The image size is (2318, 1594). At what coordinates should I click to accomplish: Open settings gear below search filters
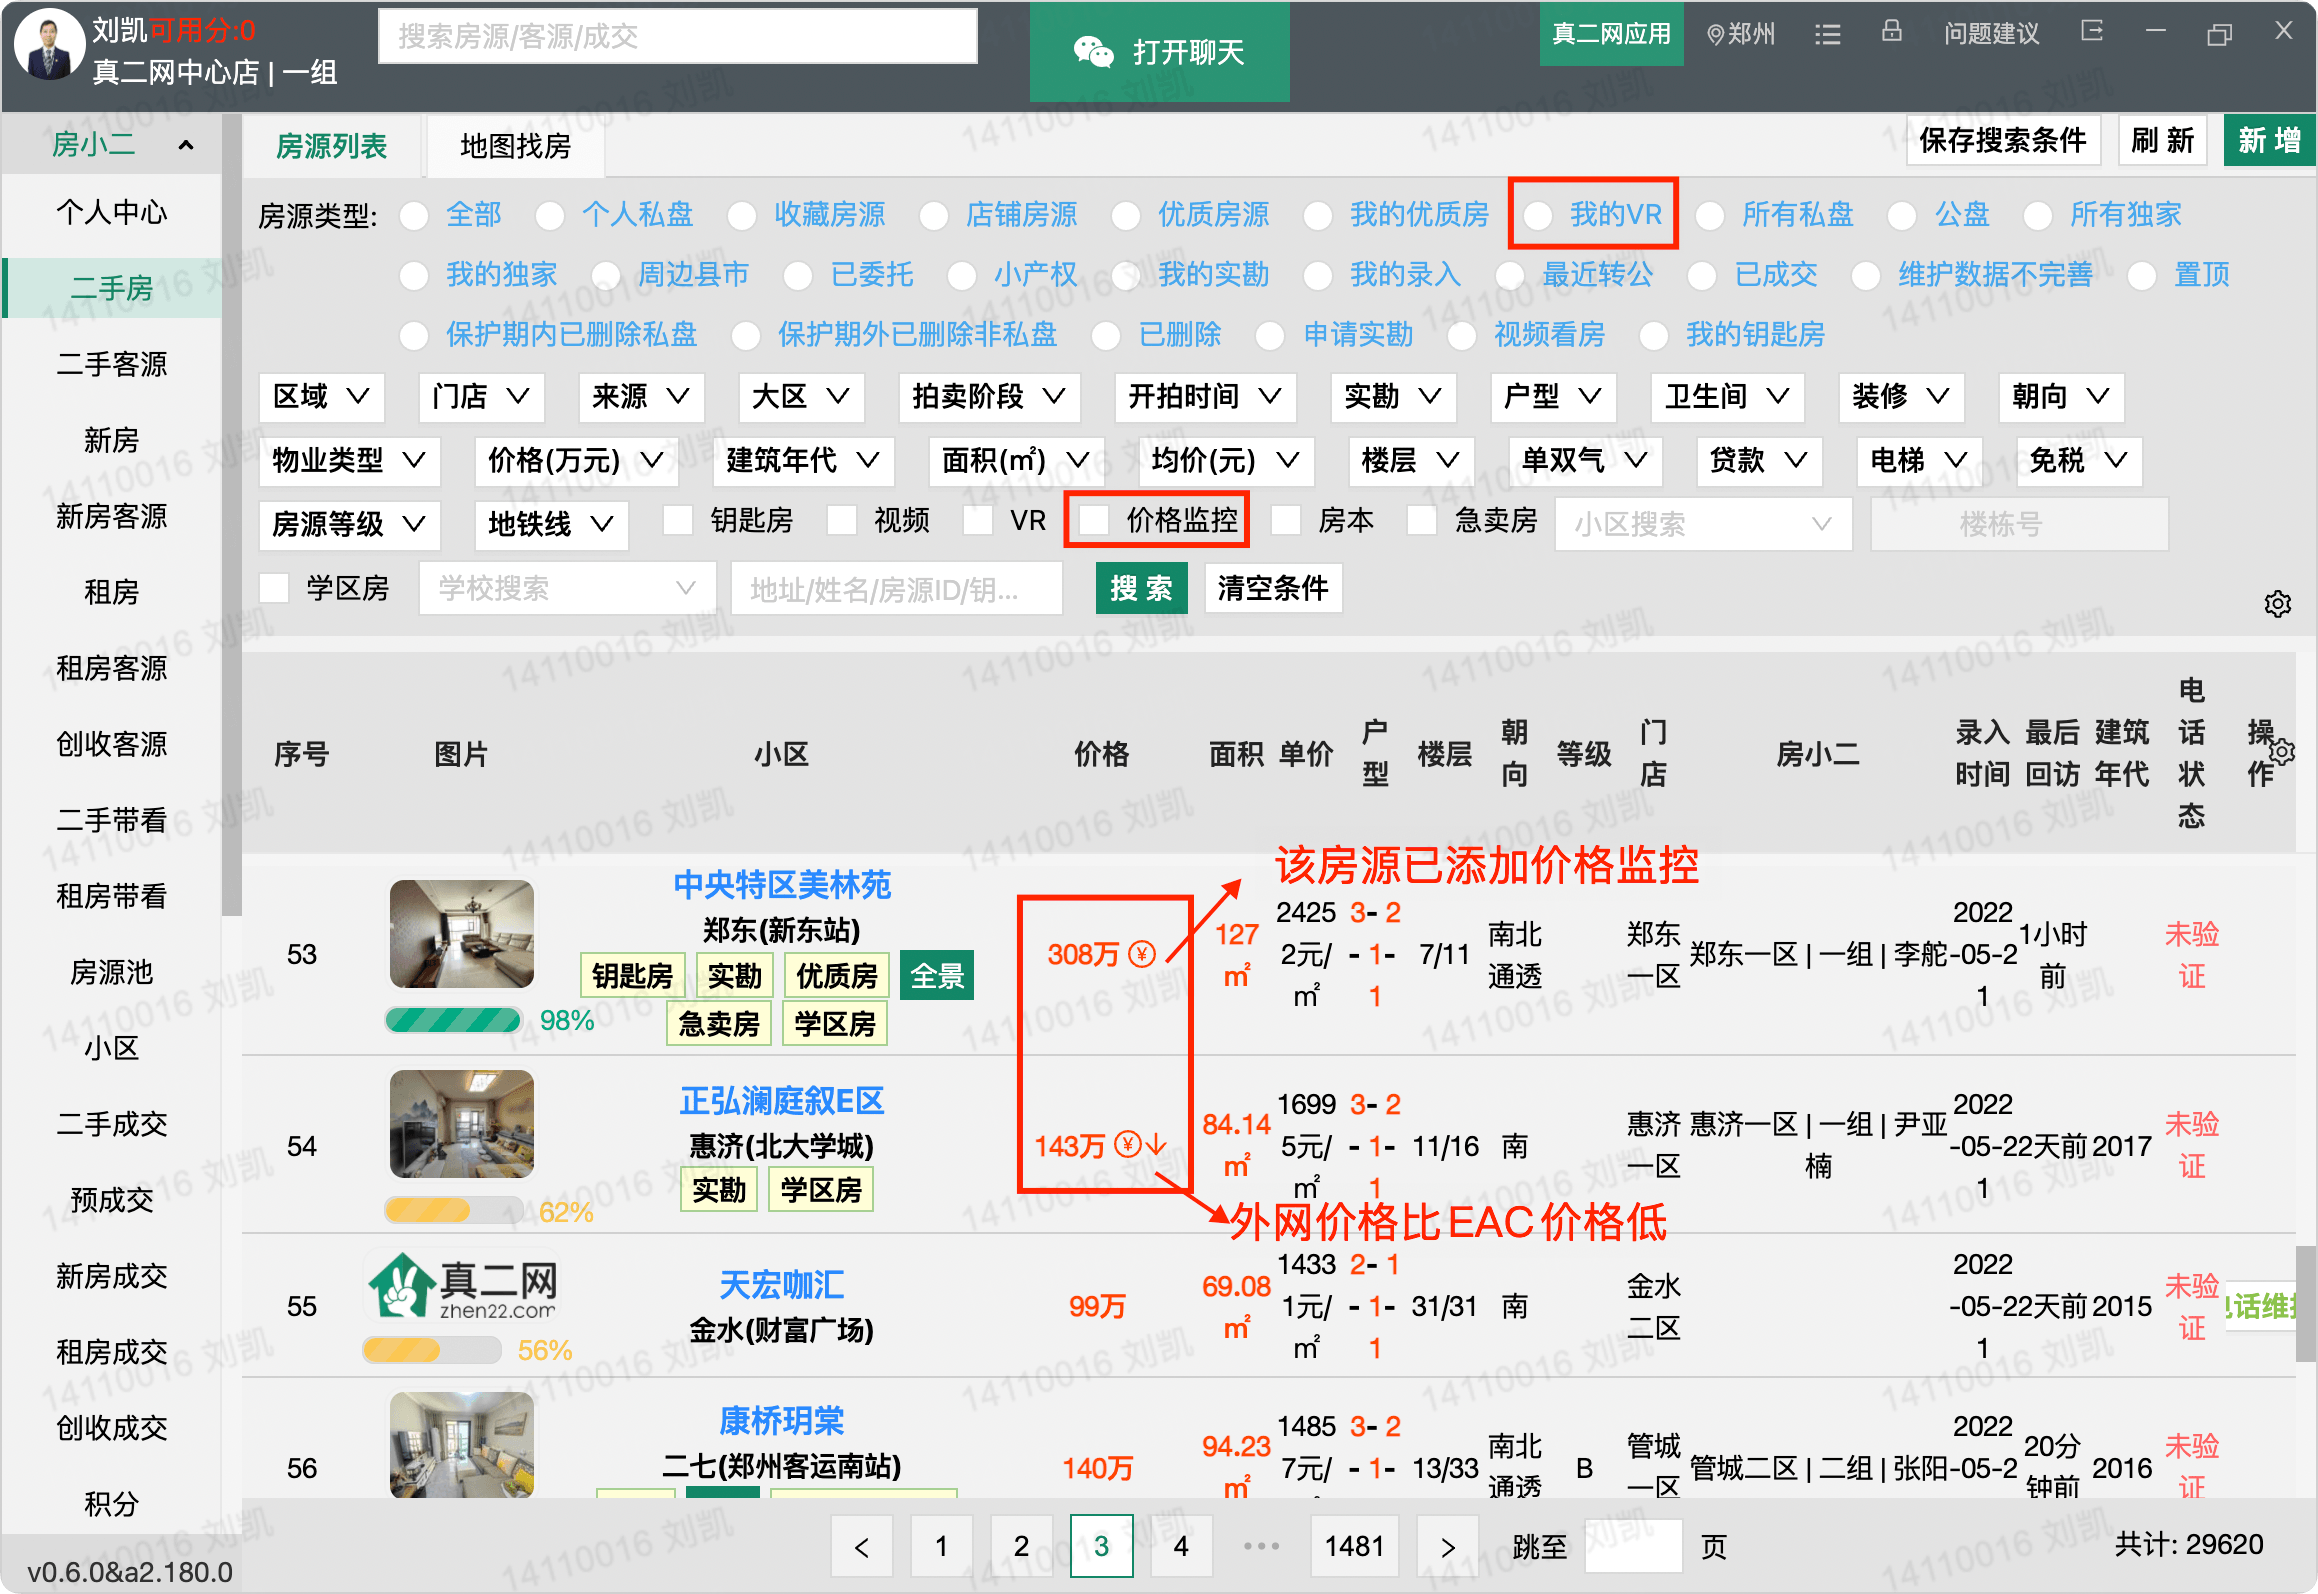[x=2277, y=604]
